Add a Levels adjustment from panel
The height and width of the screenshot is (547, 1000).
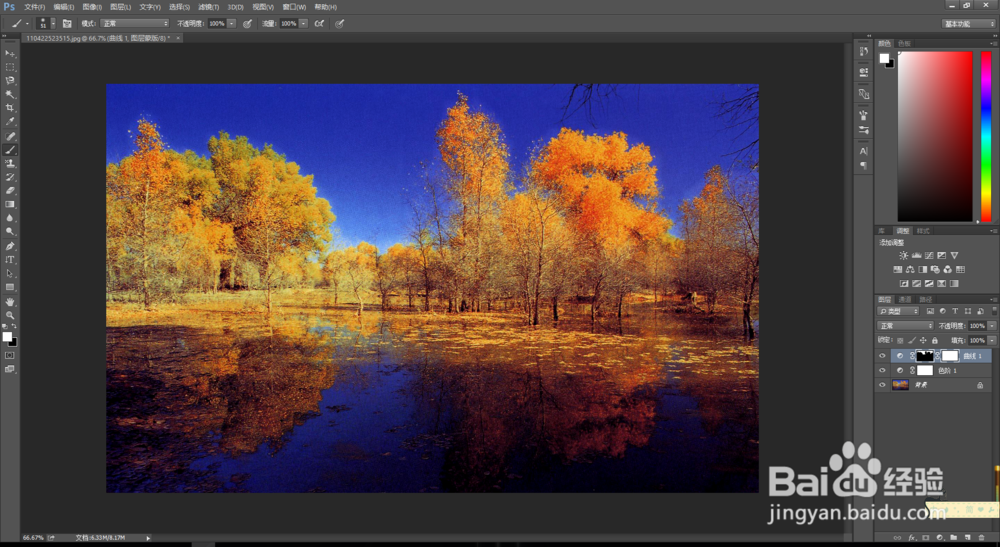(x=916, y=256)
